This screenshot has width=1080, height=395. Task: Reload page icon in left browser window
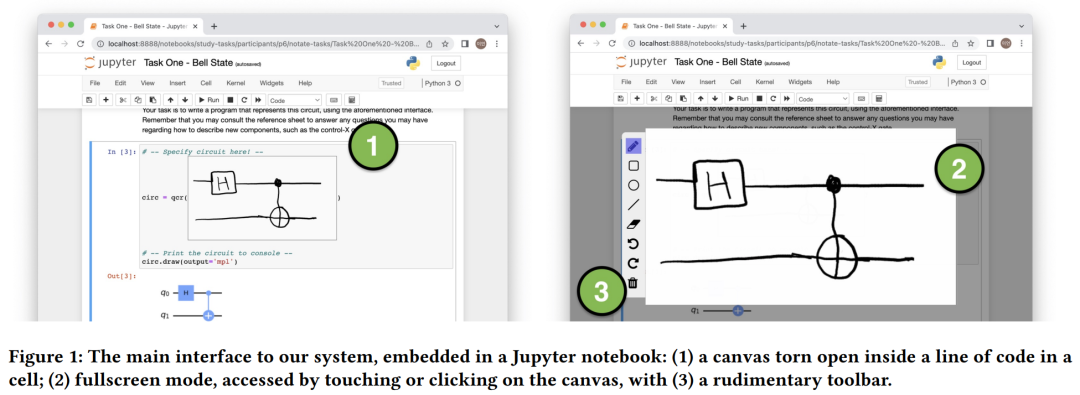pos(81,43)
